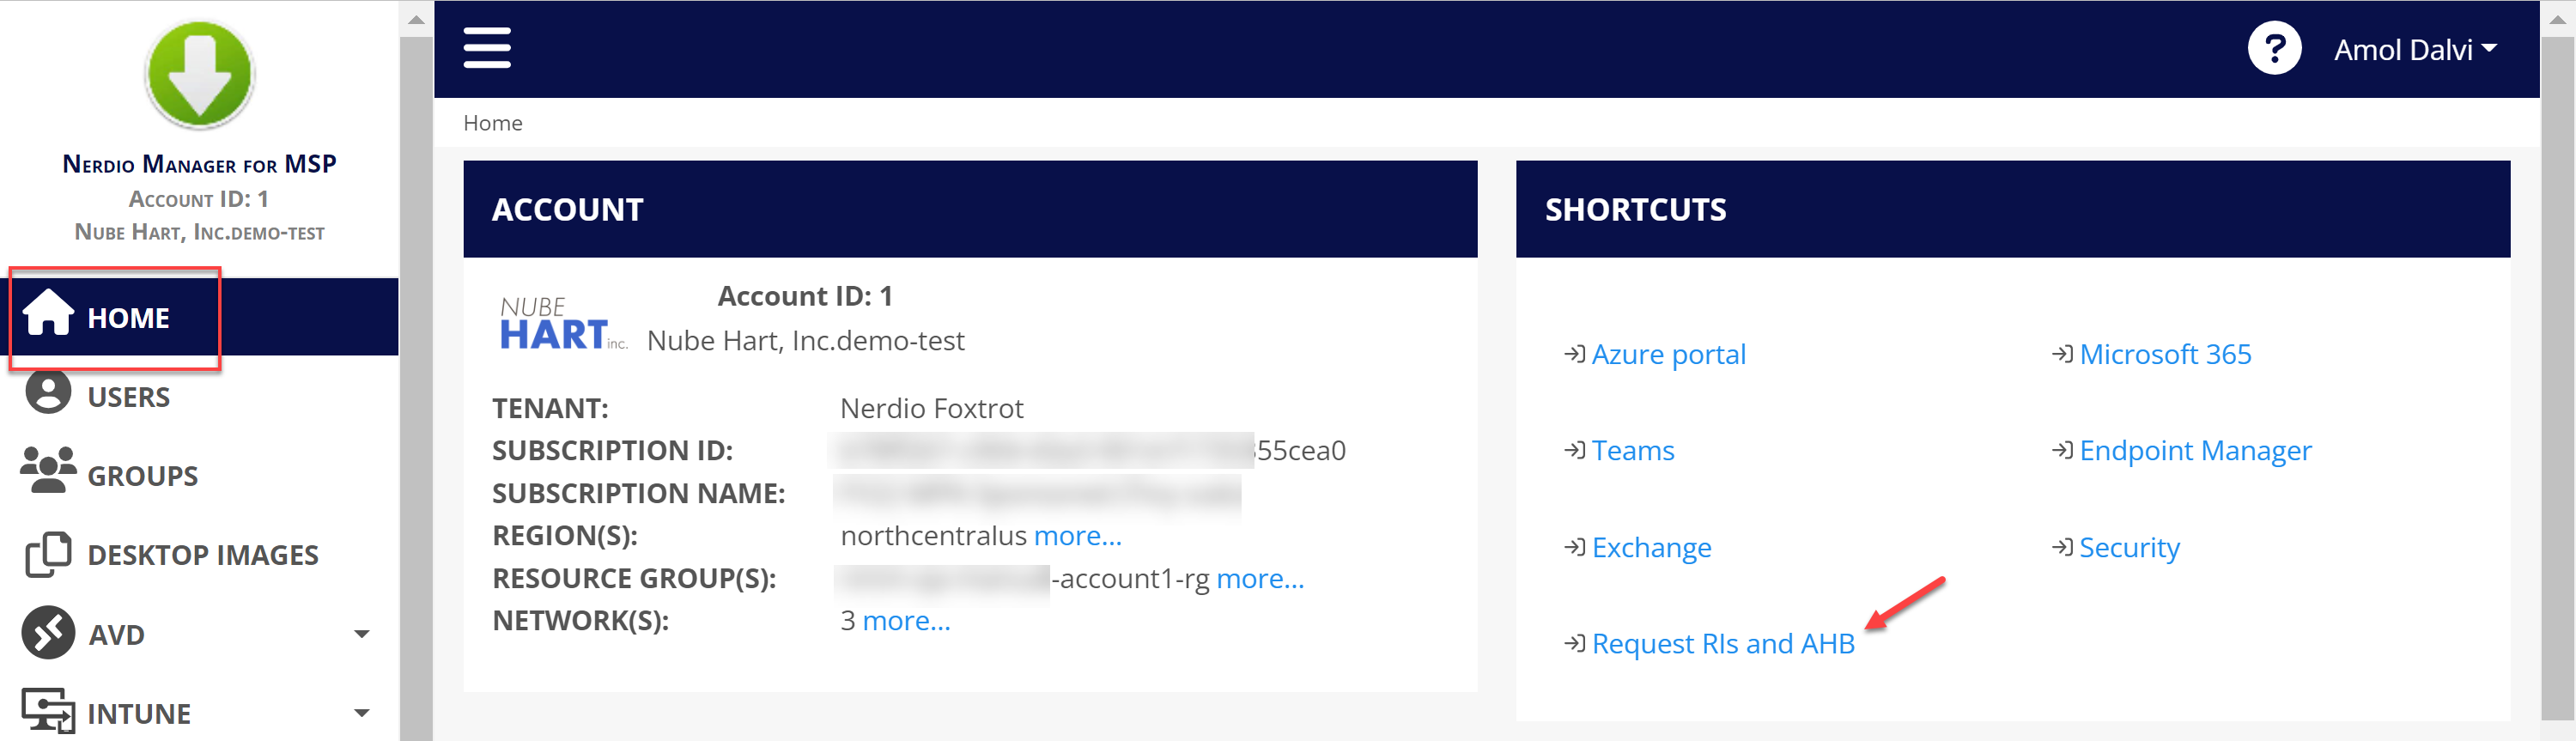Show more regions next to northcentralus
This screenshot has height=741, width=2576.
pos(1077,536)
